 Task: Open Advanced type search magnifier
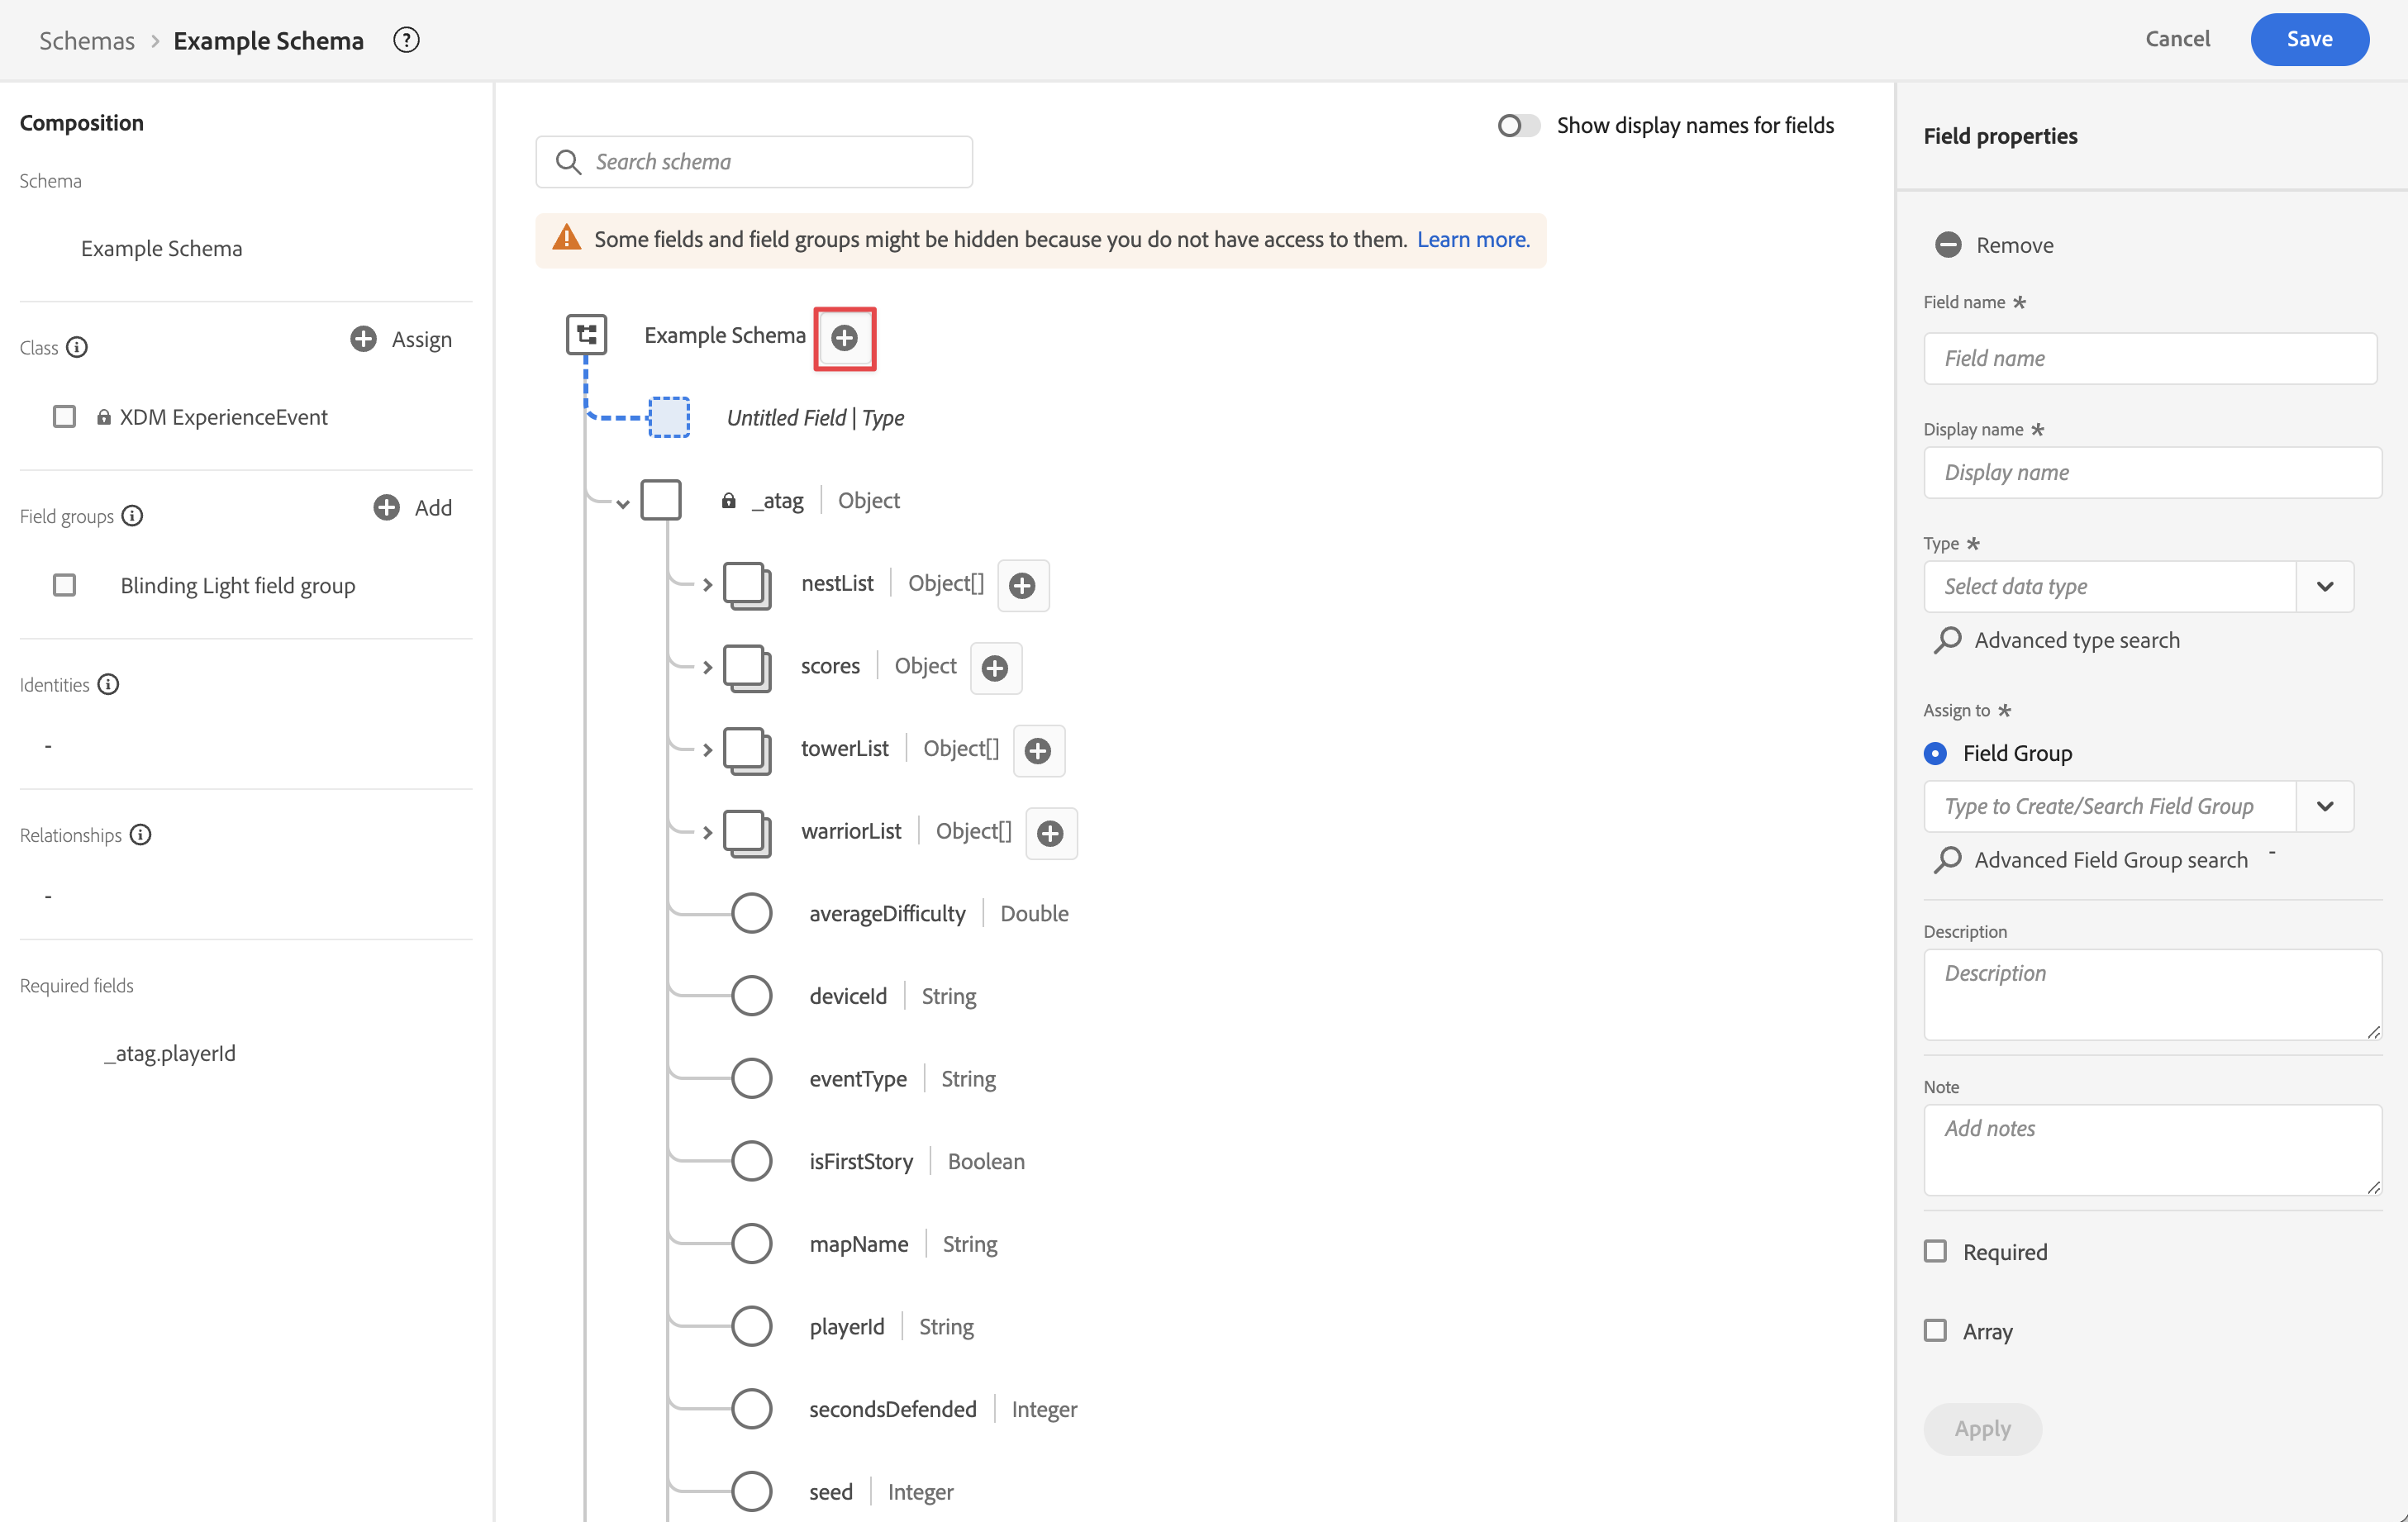tap(1947, 640)
